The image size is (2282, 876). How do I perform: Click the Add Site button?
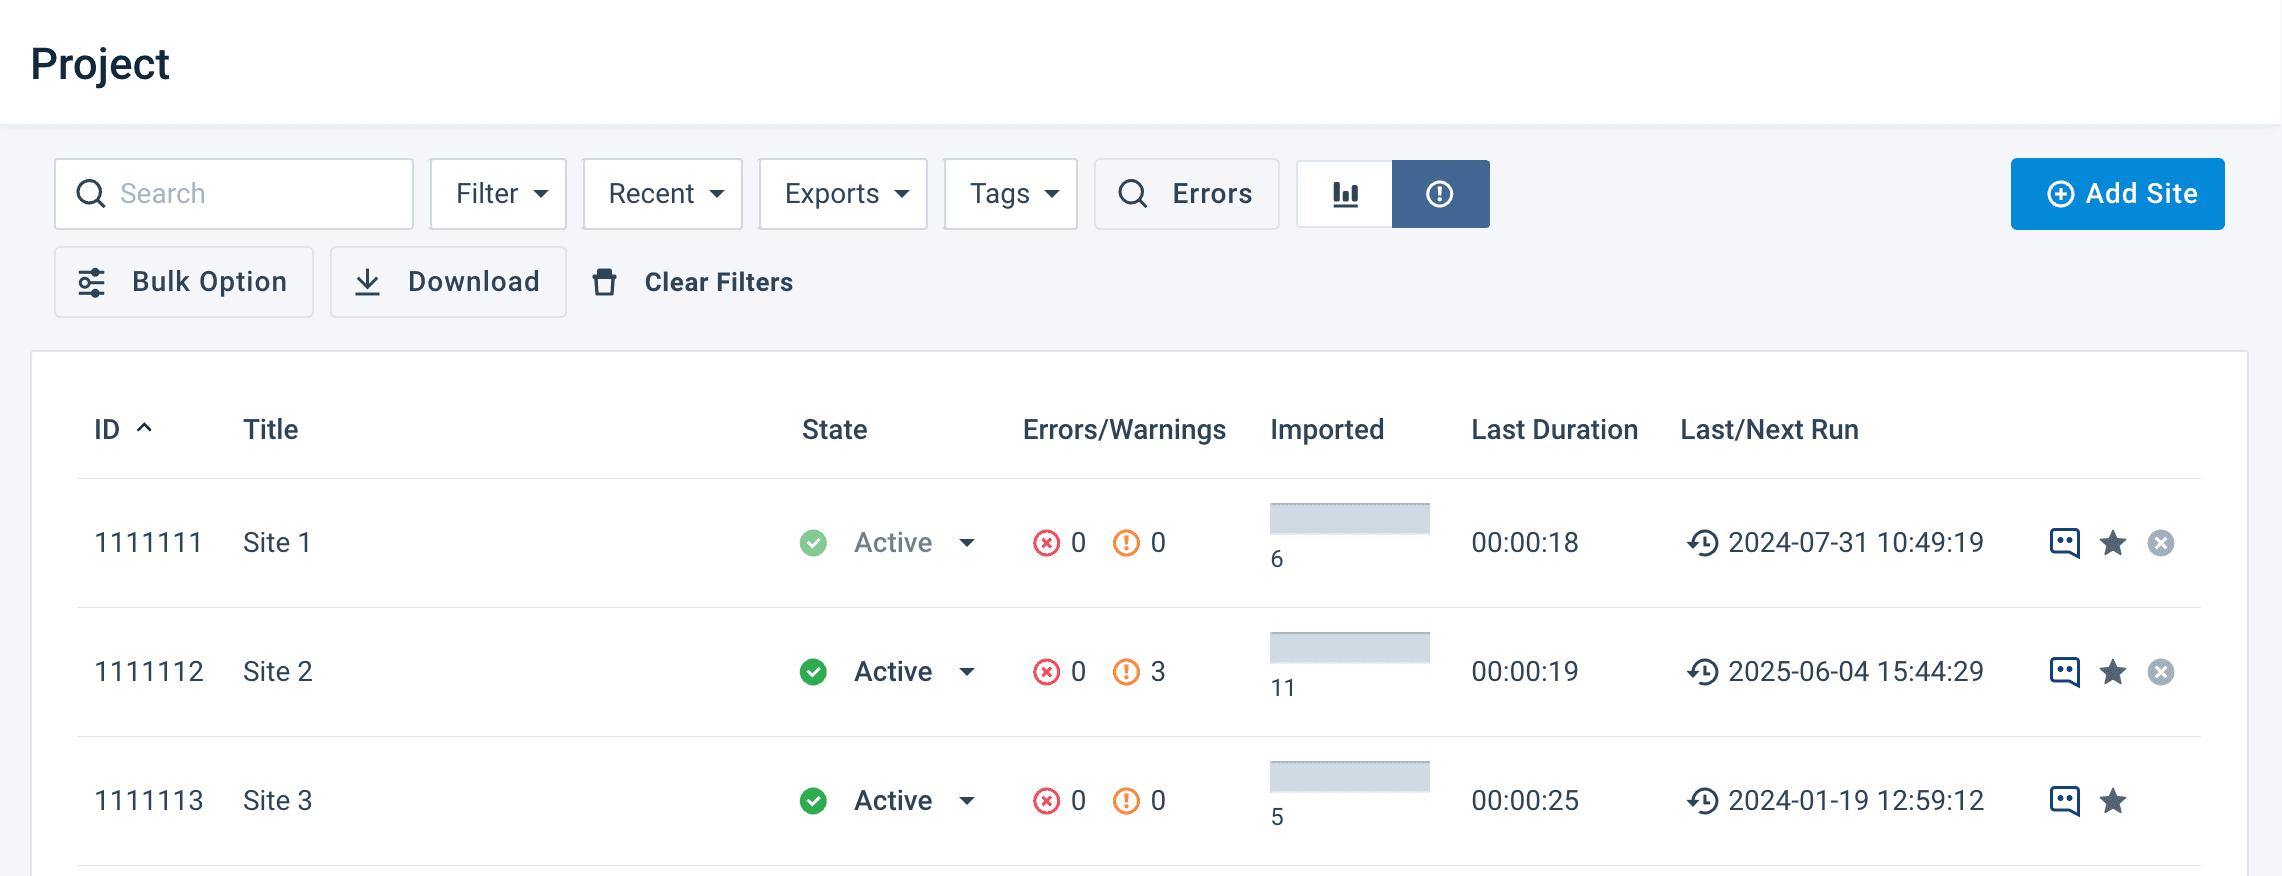click(x=2117, y=194)
